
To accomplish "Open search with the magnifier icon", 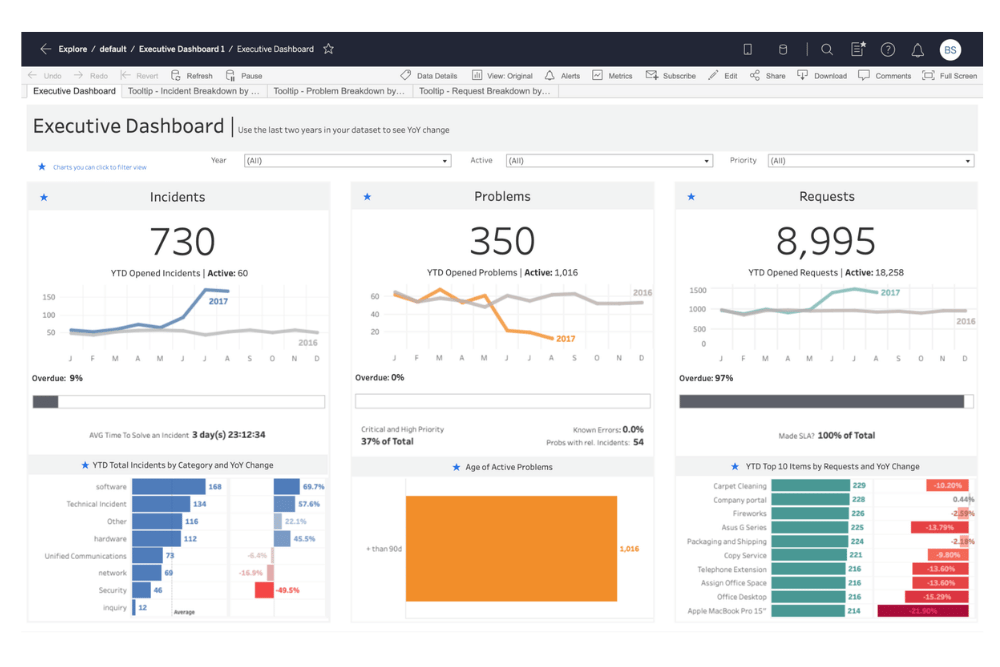I will [x=827, y=49].
